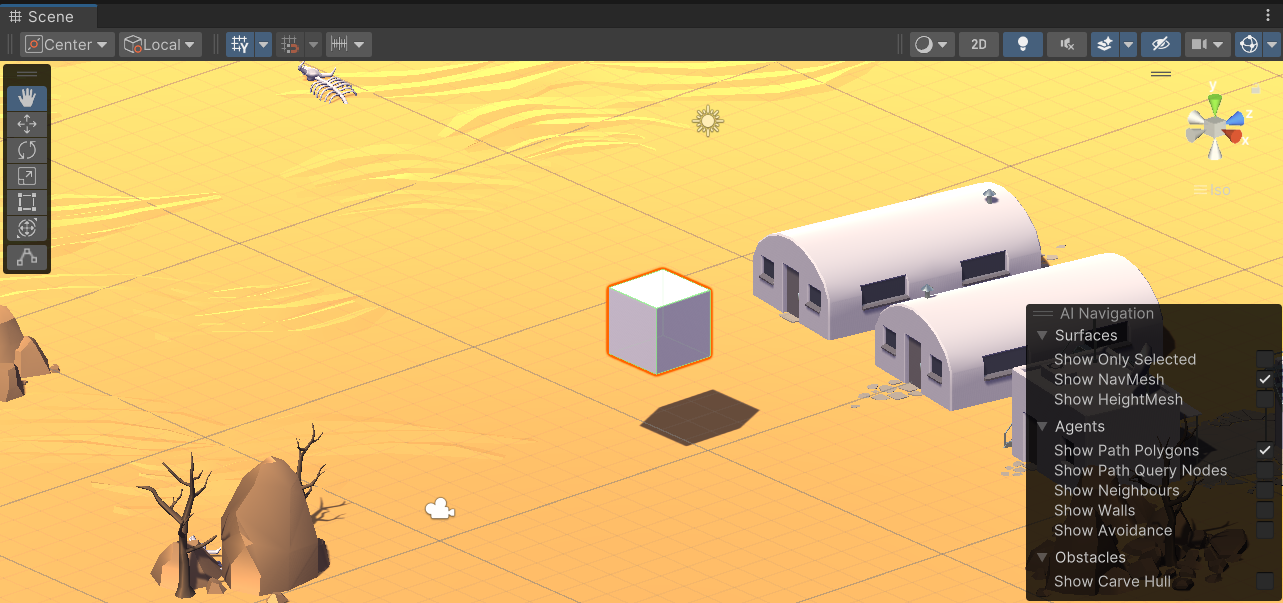Select the Scale tool
1283x603 pixels.
pyautogui.click(x=27, y=176)
